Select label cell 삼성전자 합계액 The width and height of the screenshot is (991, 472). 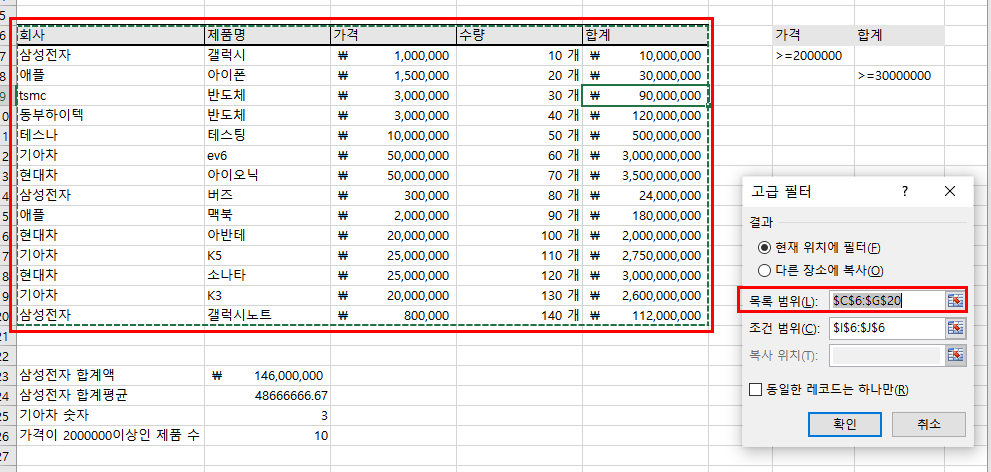click(x=111, y=376)
